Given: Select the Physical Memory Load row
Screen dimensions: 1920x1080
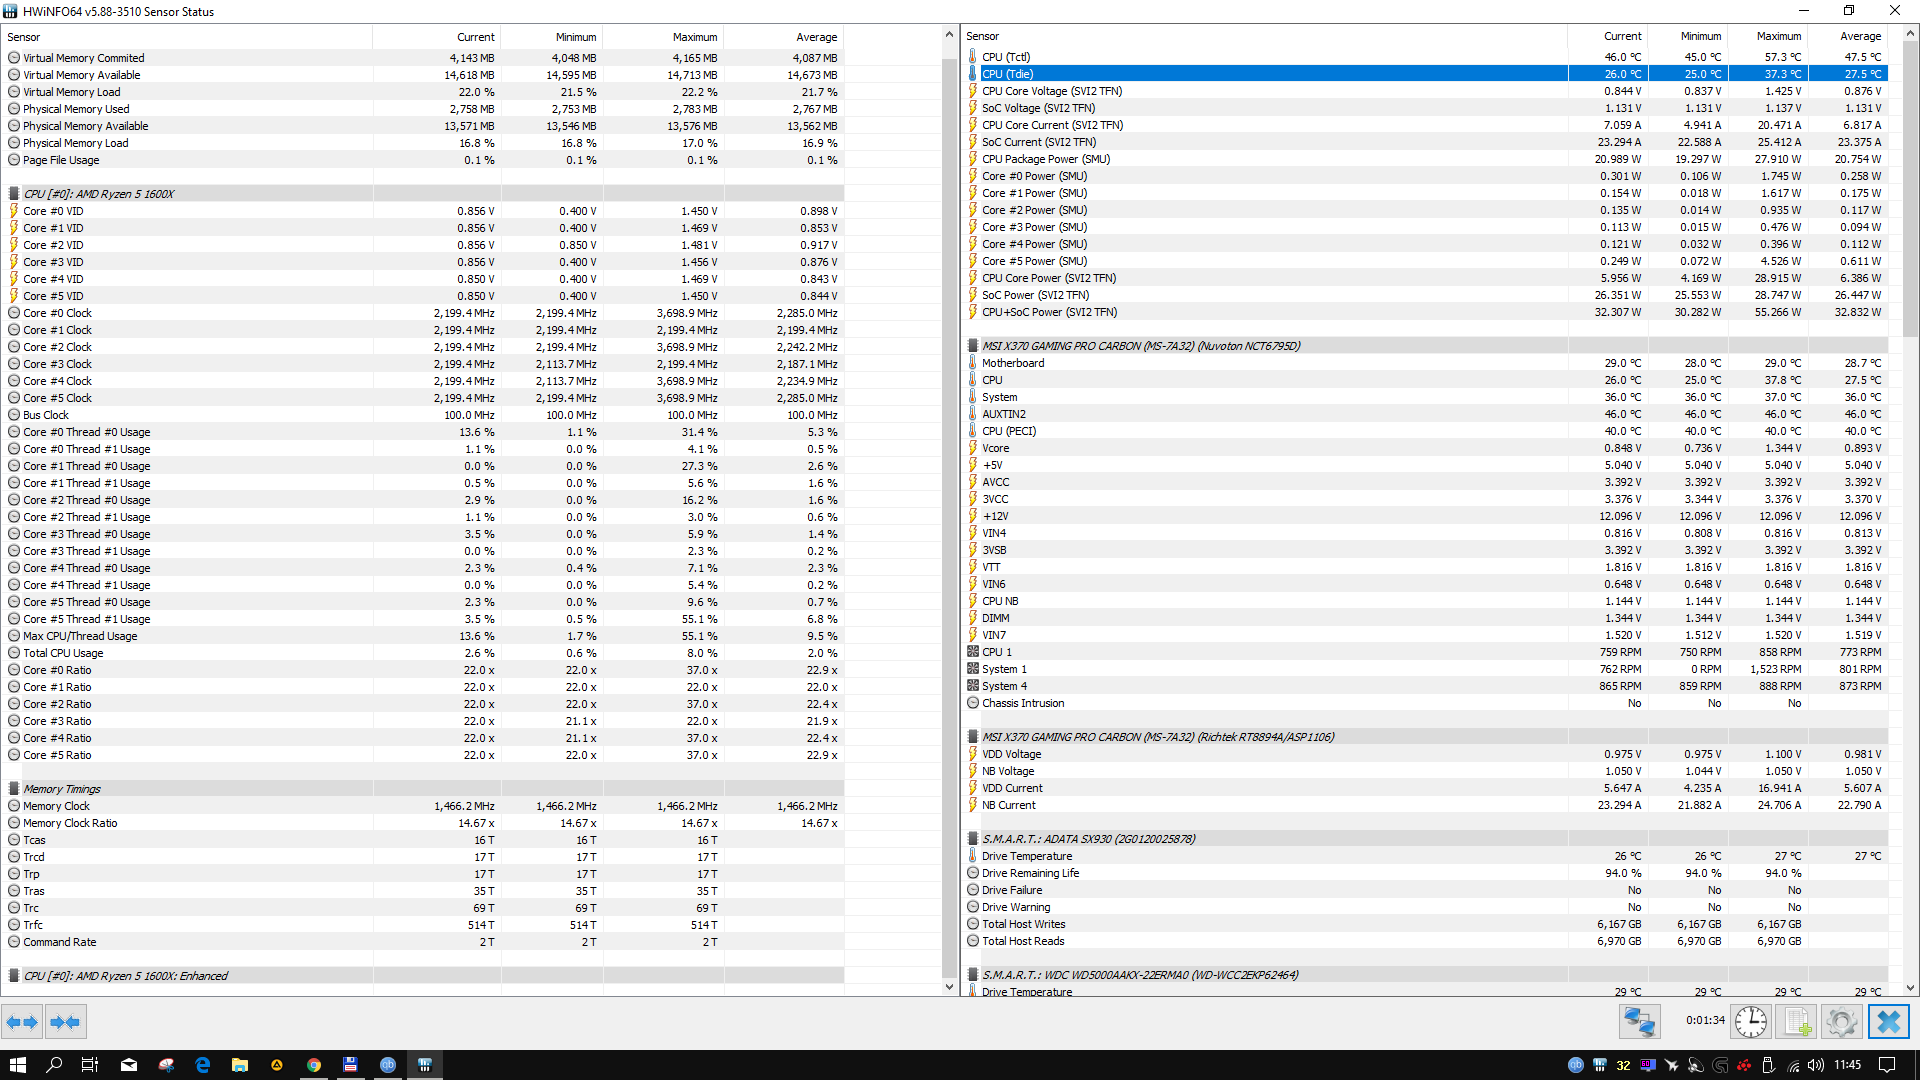Looking at the screenshot, I should click(423, 143).
